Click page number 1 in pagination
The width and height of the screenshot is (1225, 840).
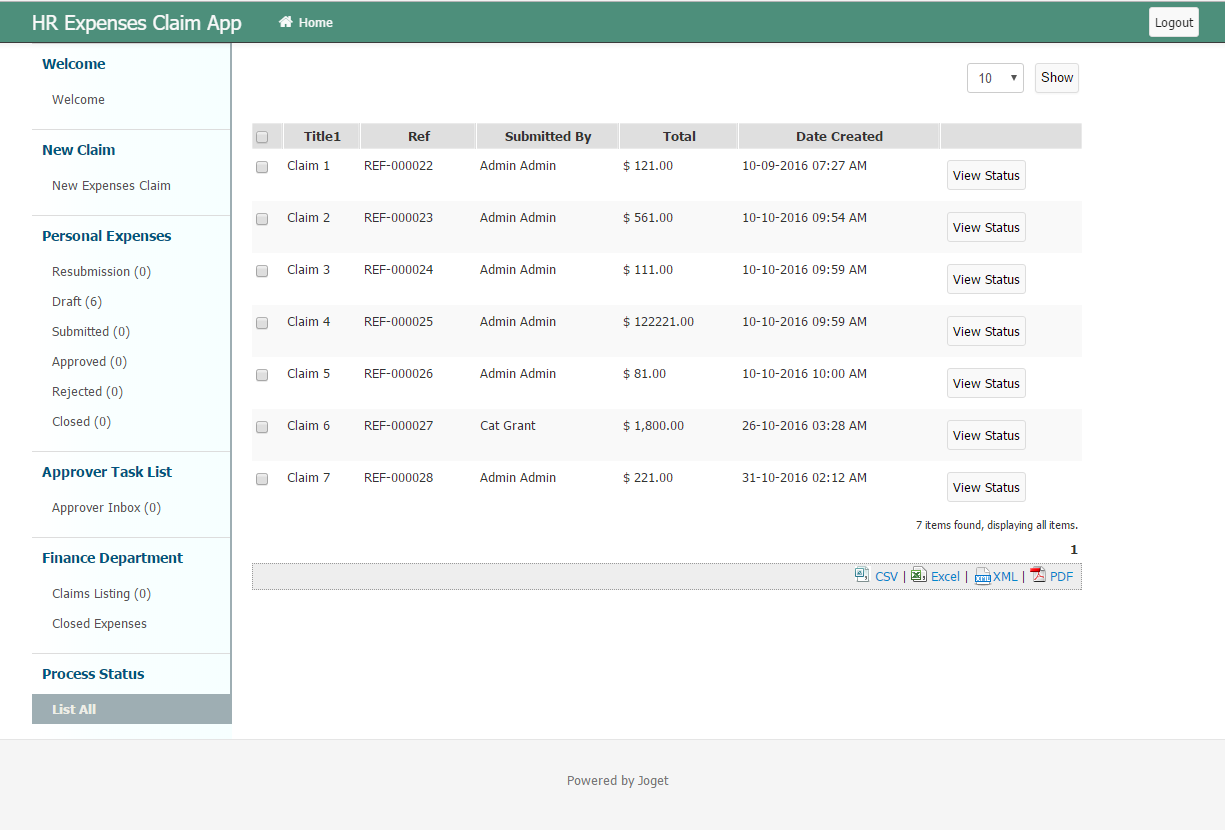click(x=1074, y=549)
